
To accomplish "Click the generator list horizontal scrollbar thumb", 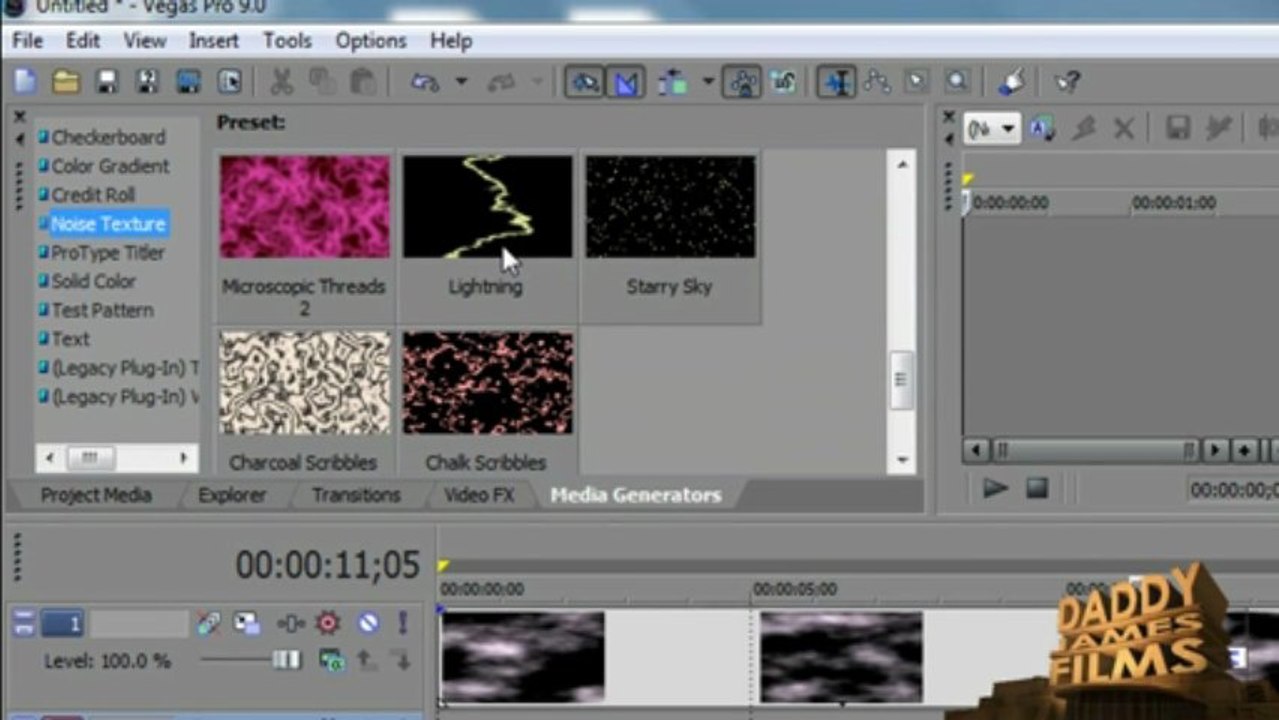I will (90, 458).
